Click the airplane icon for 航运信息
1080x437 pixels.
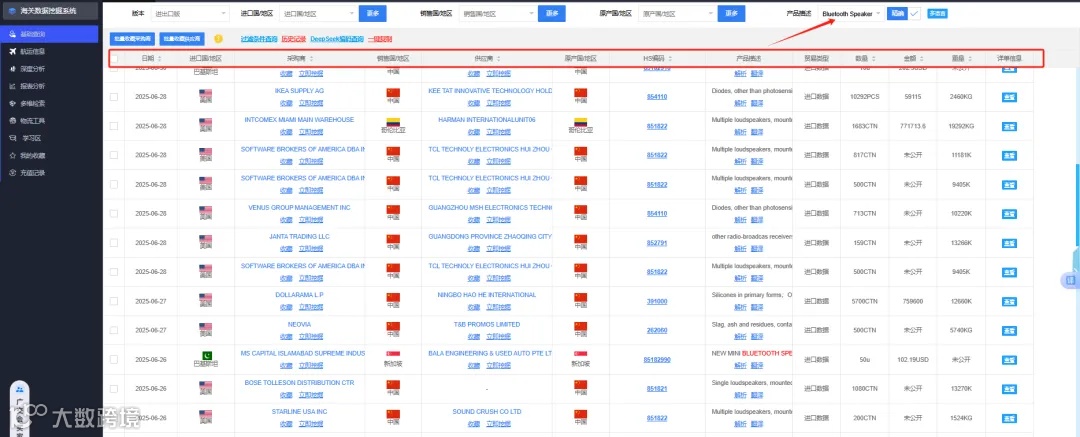[x=12, y=52]
